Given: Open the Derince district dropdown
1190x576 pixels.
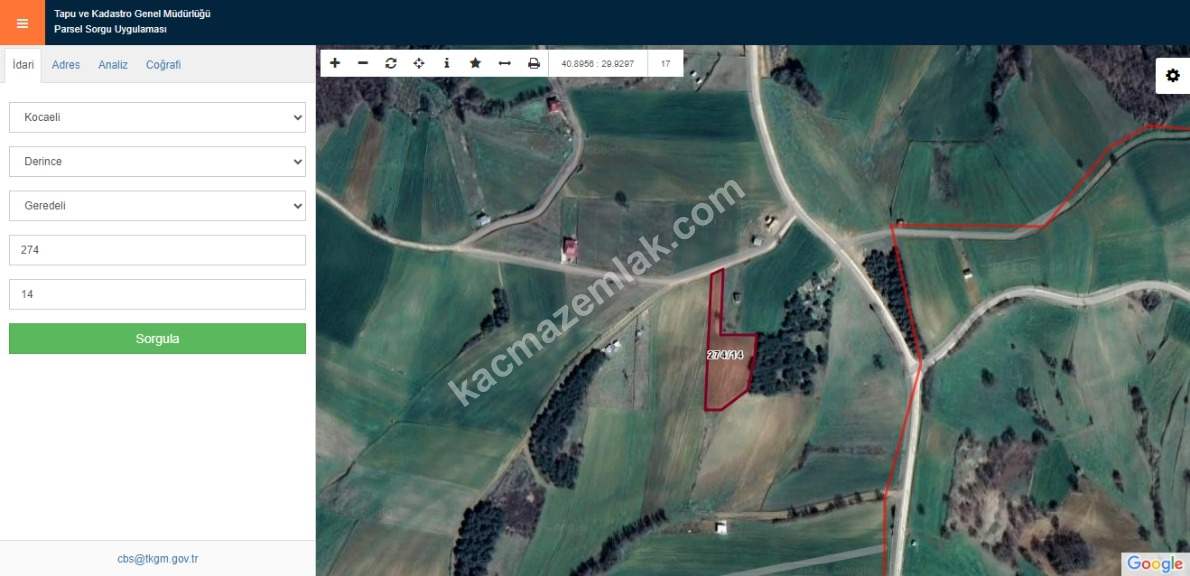Looking at the screenshot, I should pyautogui.click(x=157, y=161).
